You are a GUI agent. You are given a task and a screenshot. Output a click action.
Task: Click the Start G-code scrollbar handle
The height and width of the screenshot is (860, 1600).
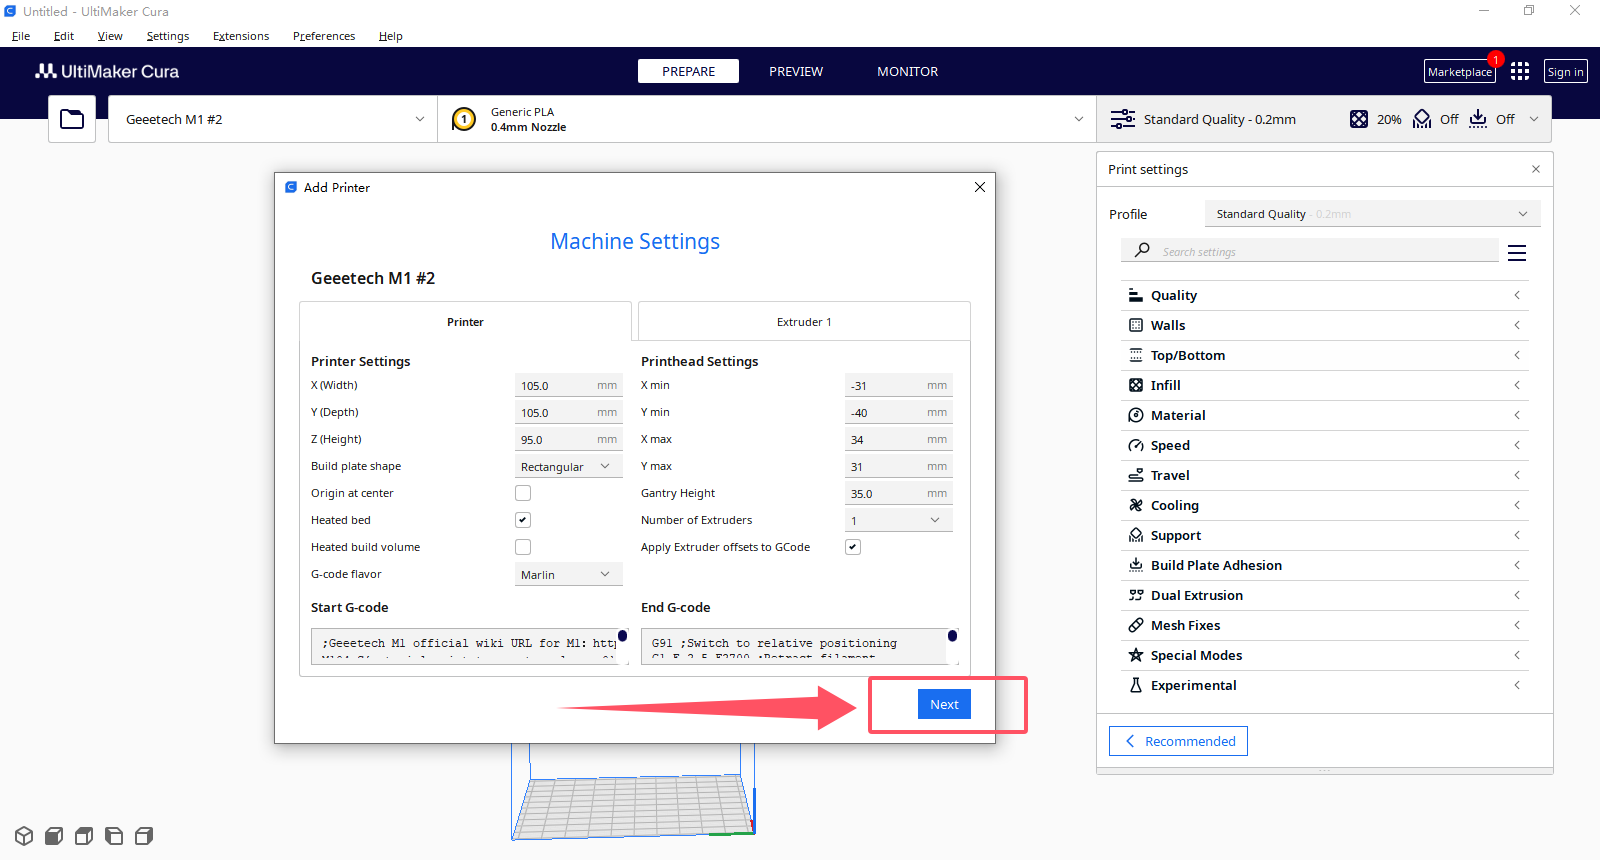pos(623,636)
